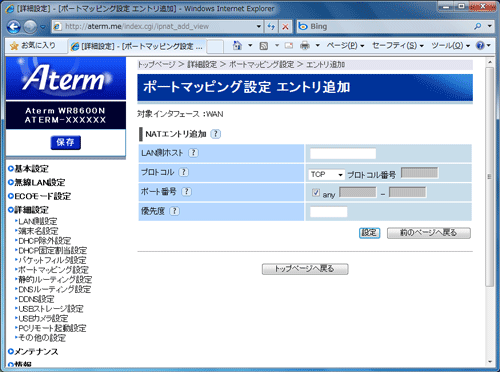The width and height of the screenshot is (500, 372).
Task: Click the 保存 button under Aterm logo
Action: (65, 143)
